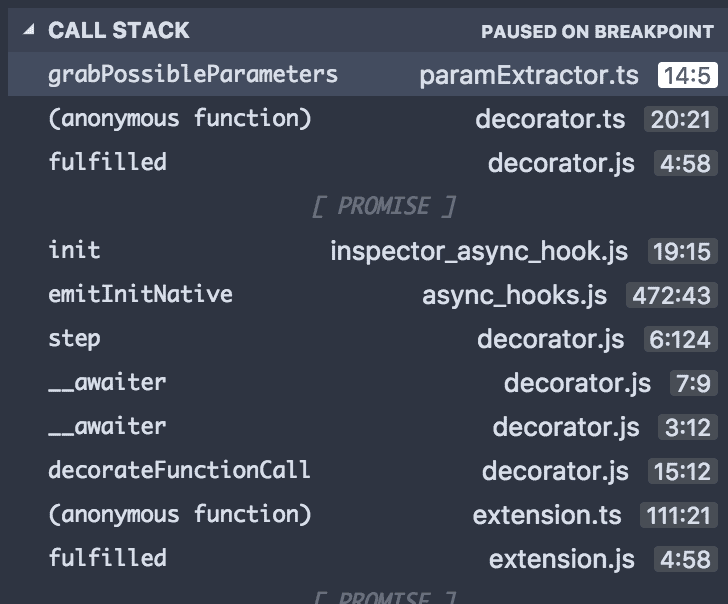Click the Paused on Breakpoint status label

pyautogui.click(x=597, y=31)
